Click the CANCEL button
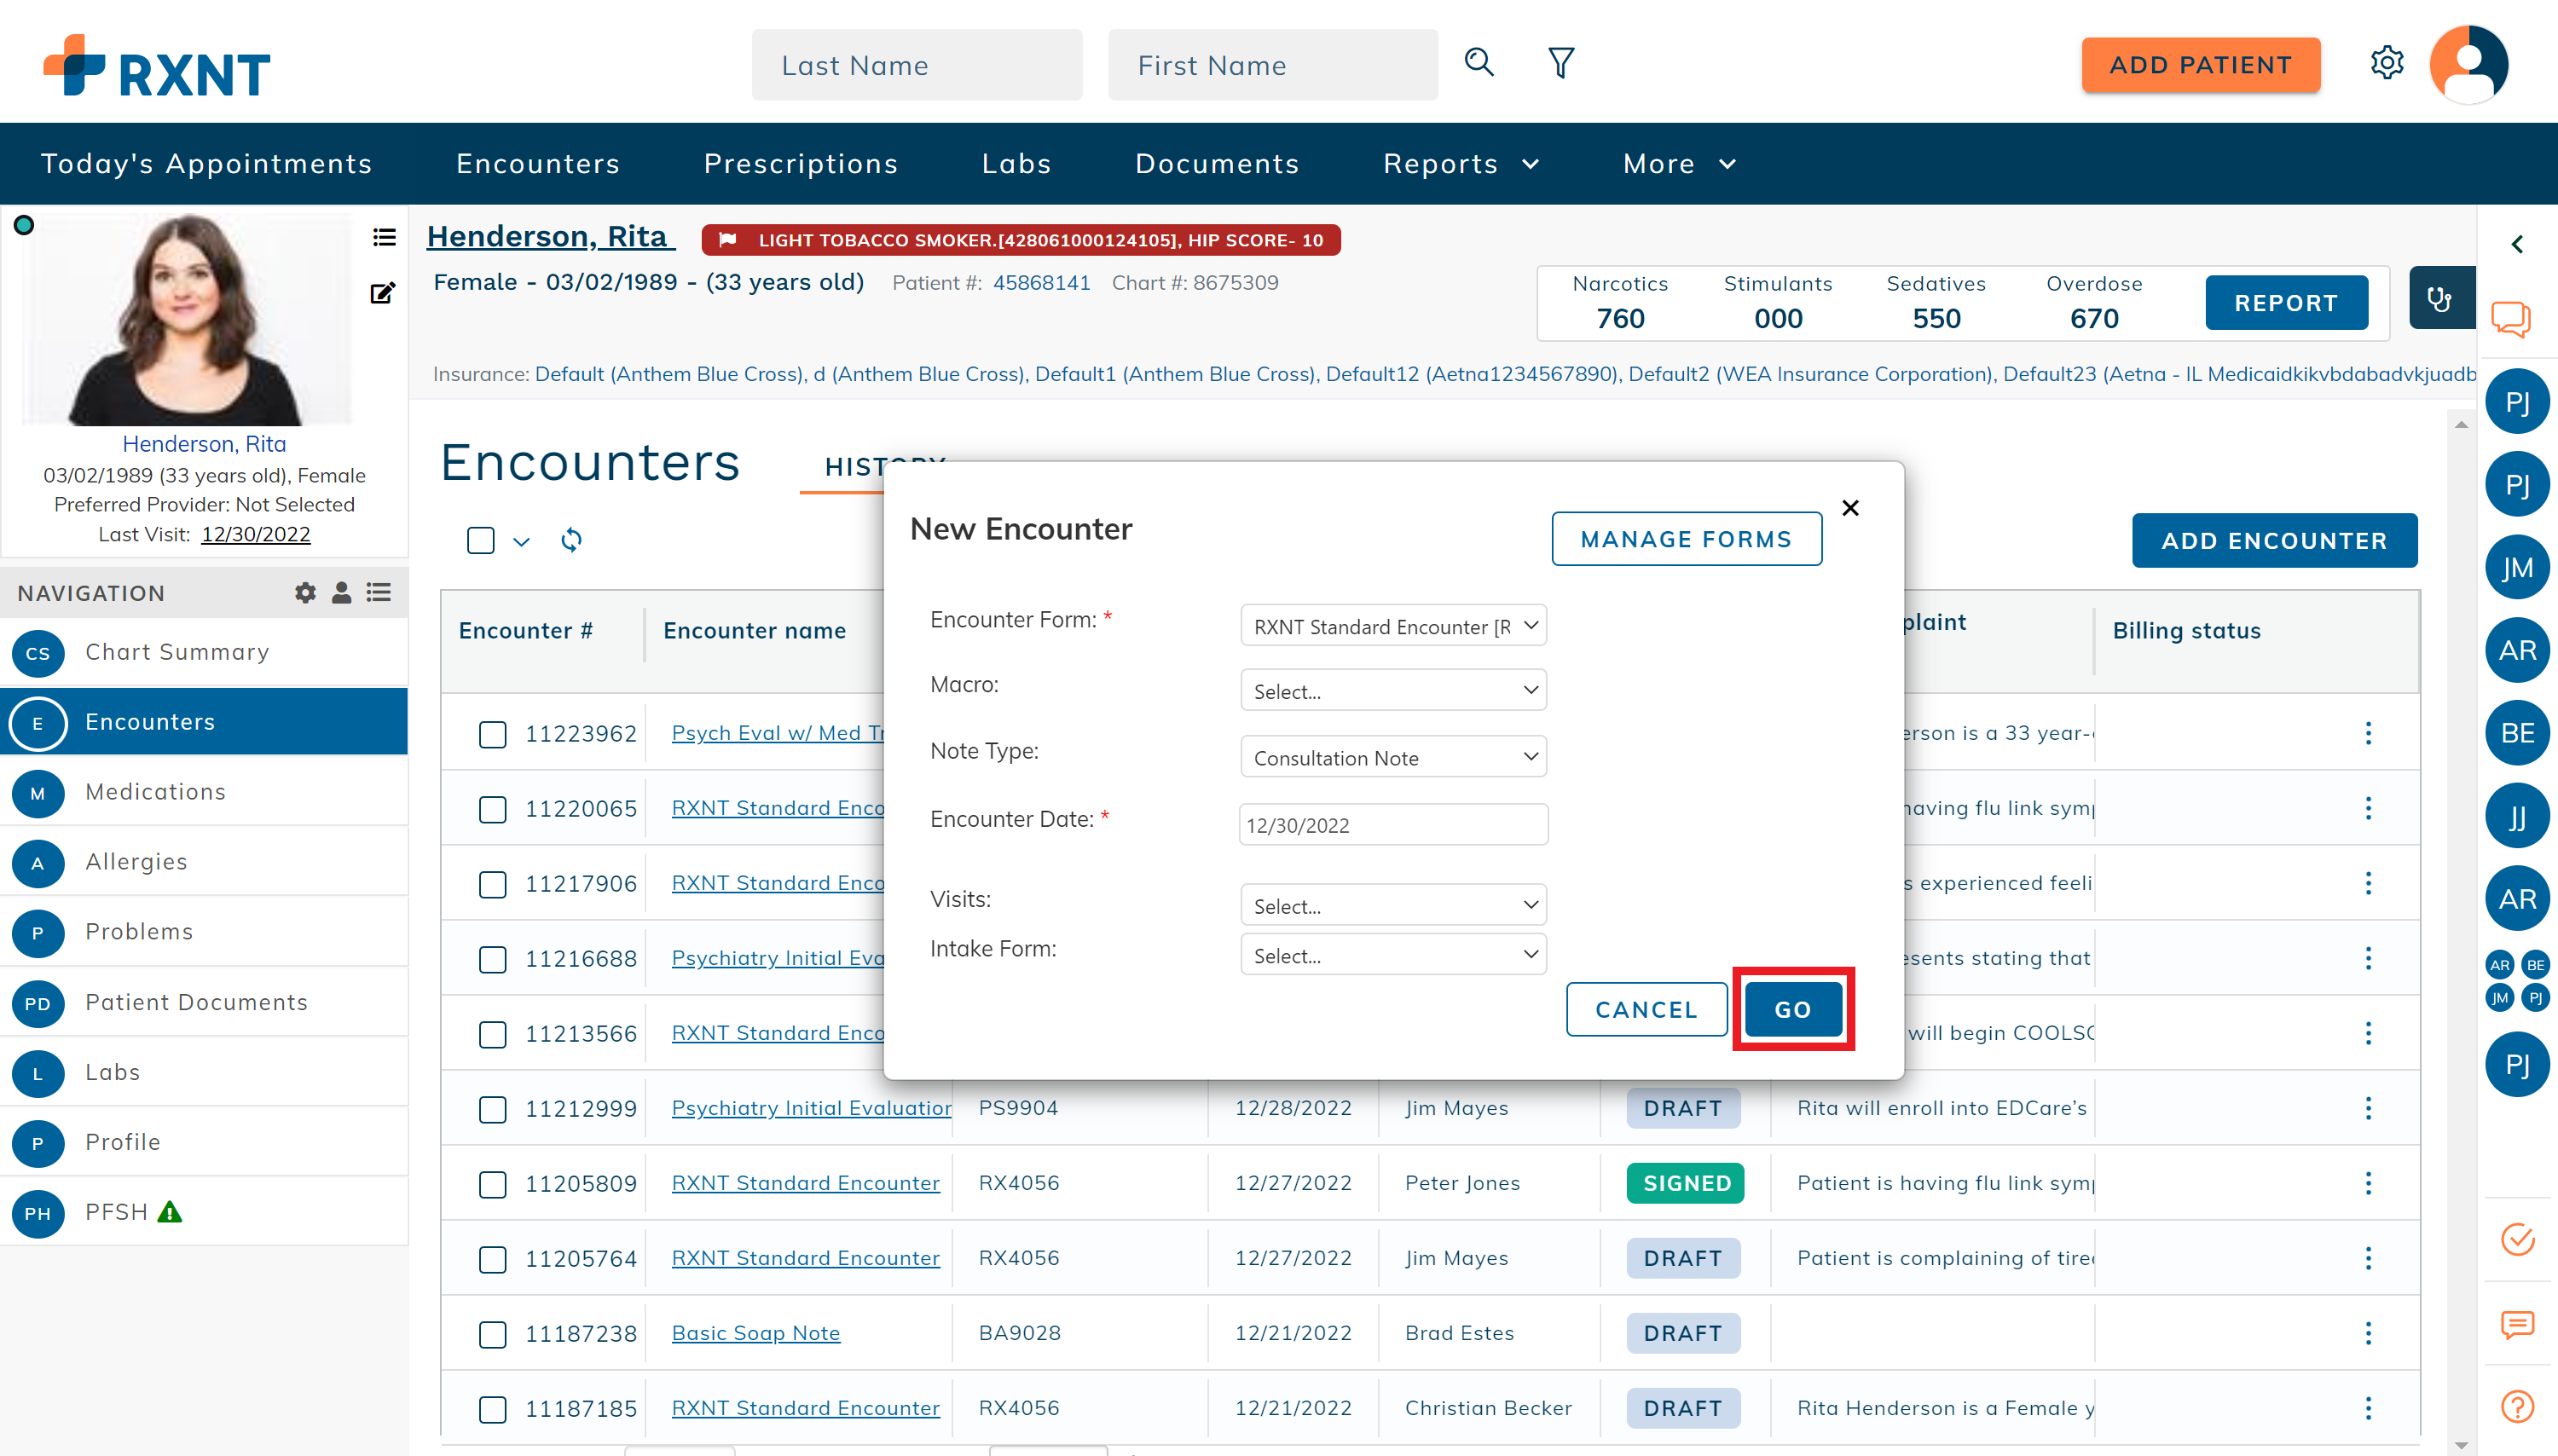The width and height of the screenshot is (2558, 1456). click(x=1646, y=1009)
